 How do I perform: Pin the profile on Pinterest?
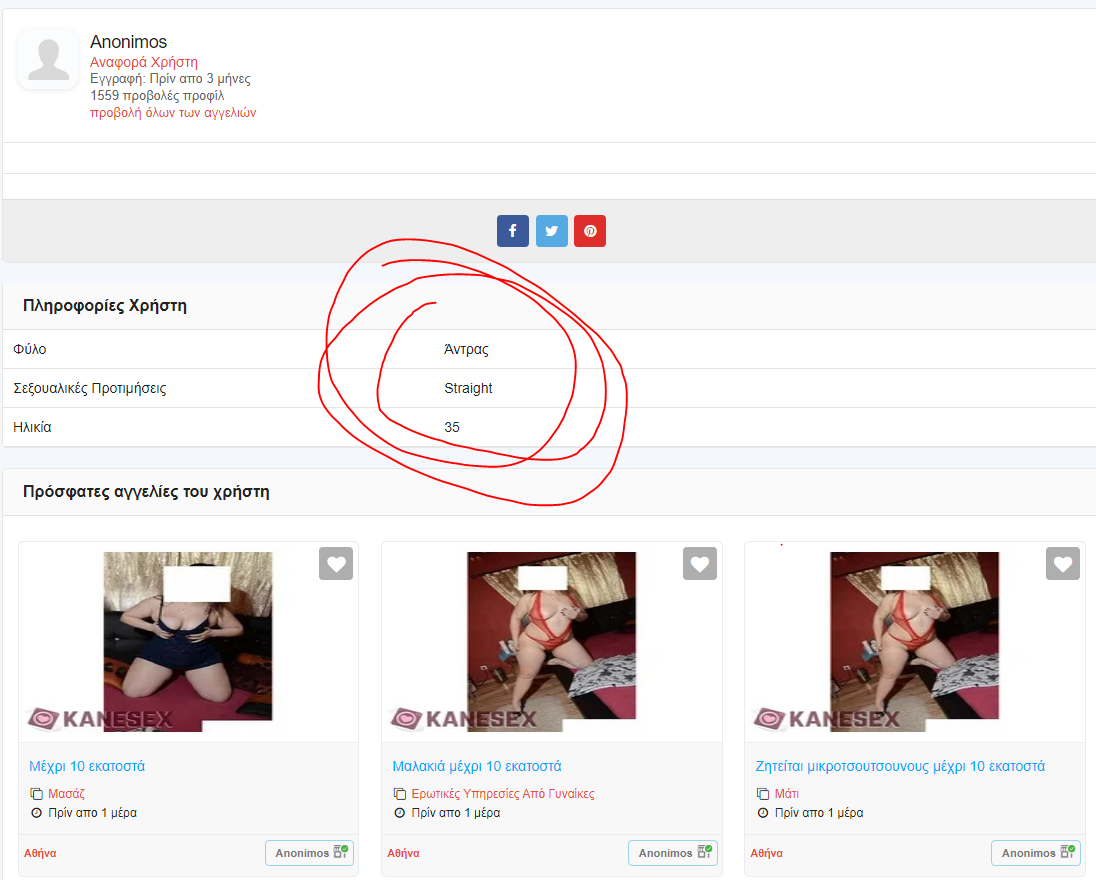590,231
